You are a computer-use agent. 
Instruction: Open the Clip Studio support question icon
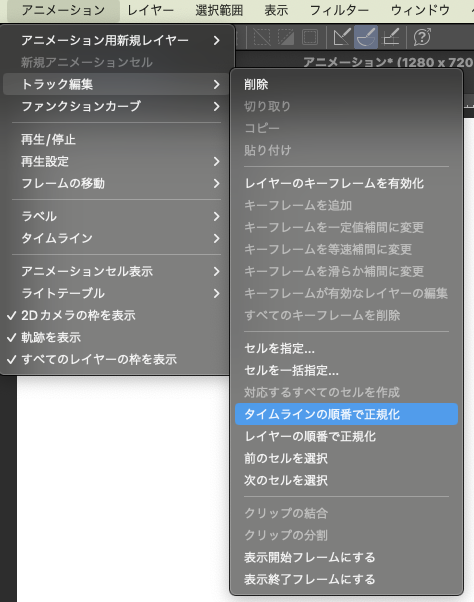(422, 37)
